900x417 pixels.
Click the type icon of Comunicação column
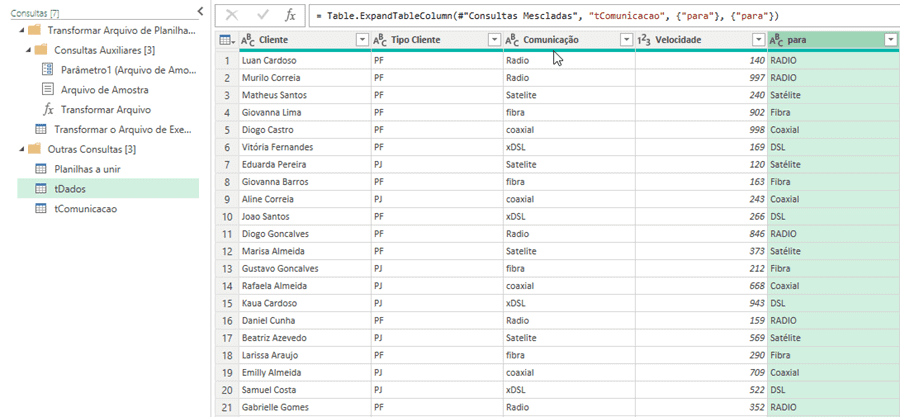coord(511,40)
